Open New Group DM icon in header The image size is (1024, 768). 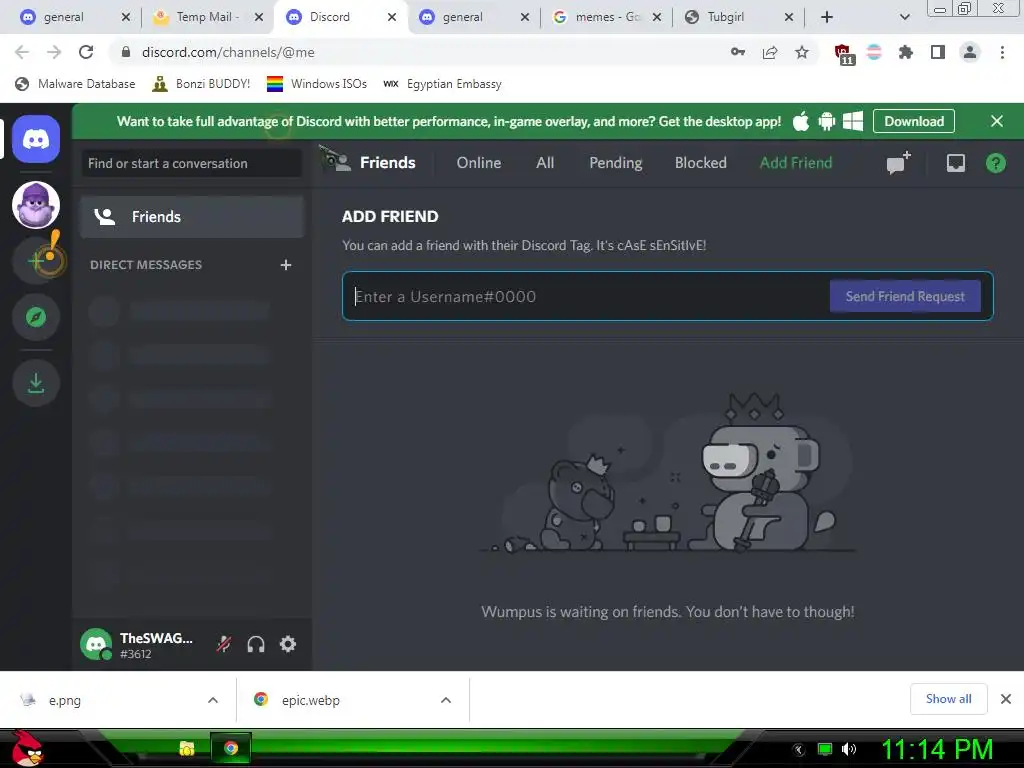(899, 163)
